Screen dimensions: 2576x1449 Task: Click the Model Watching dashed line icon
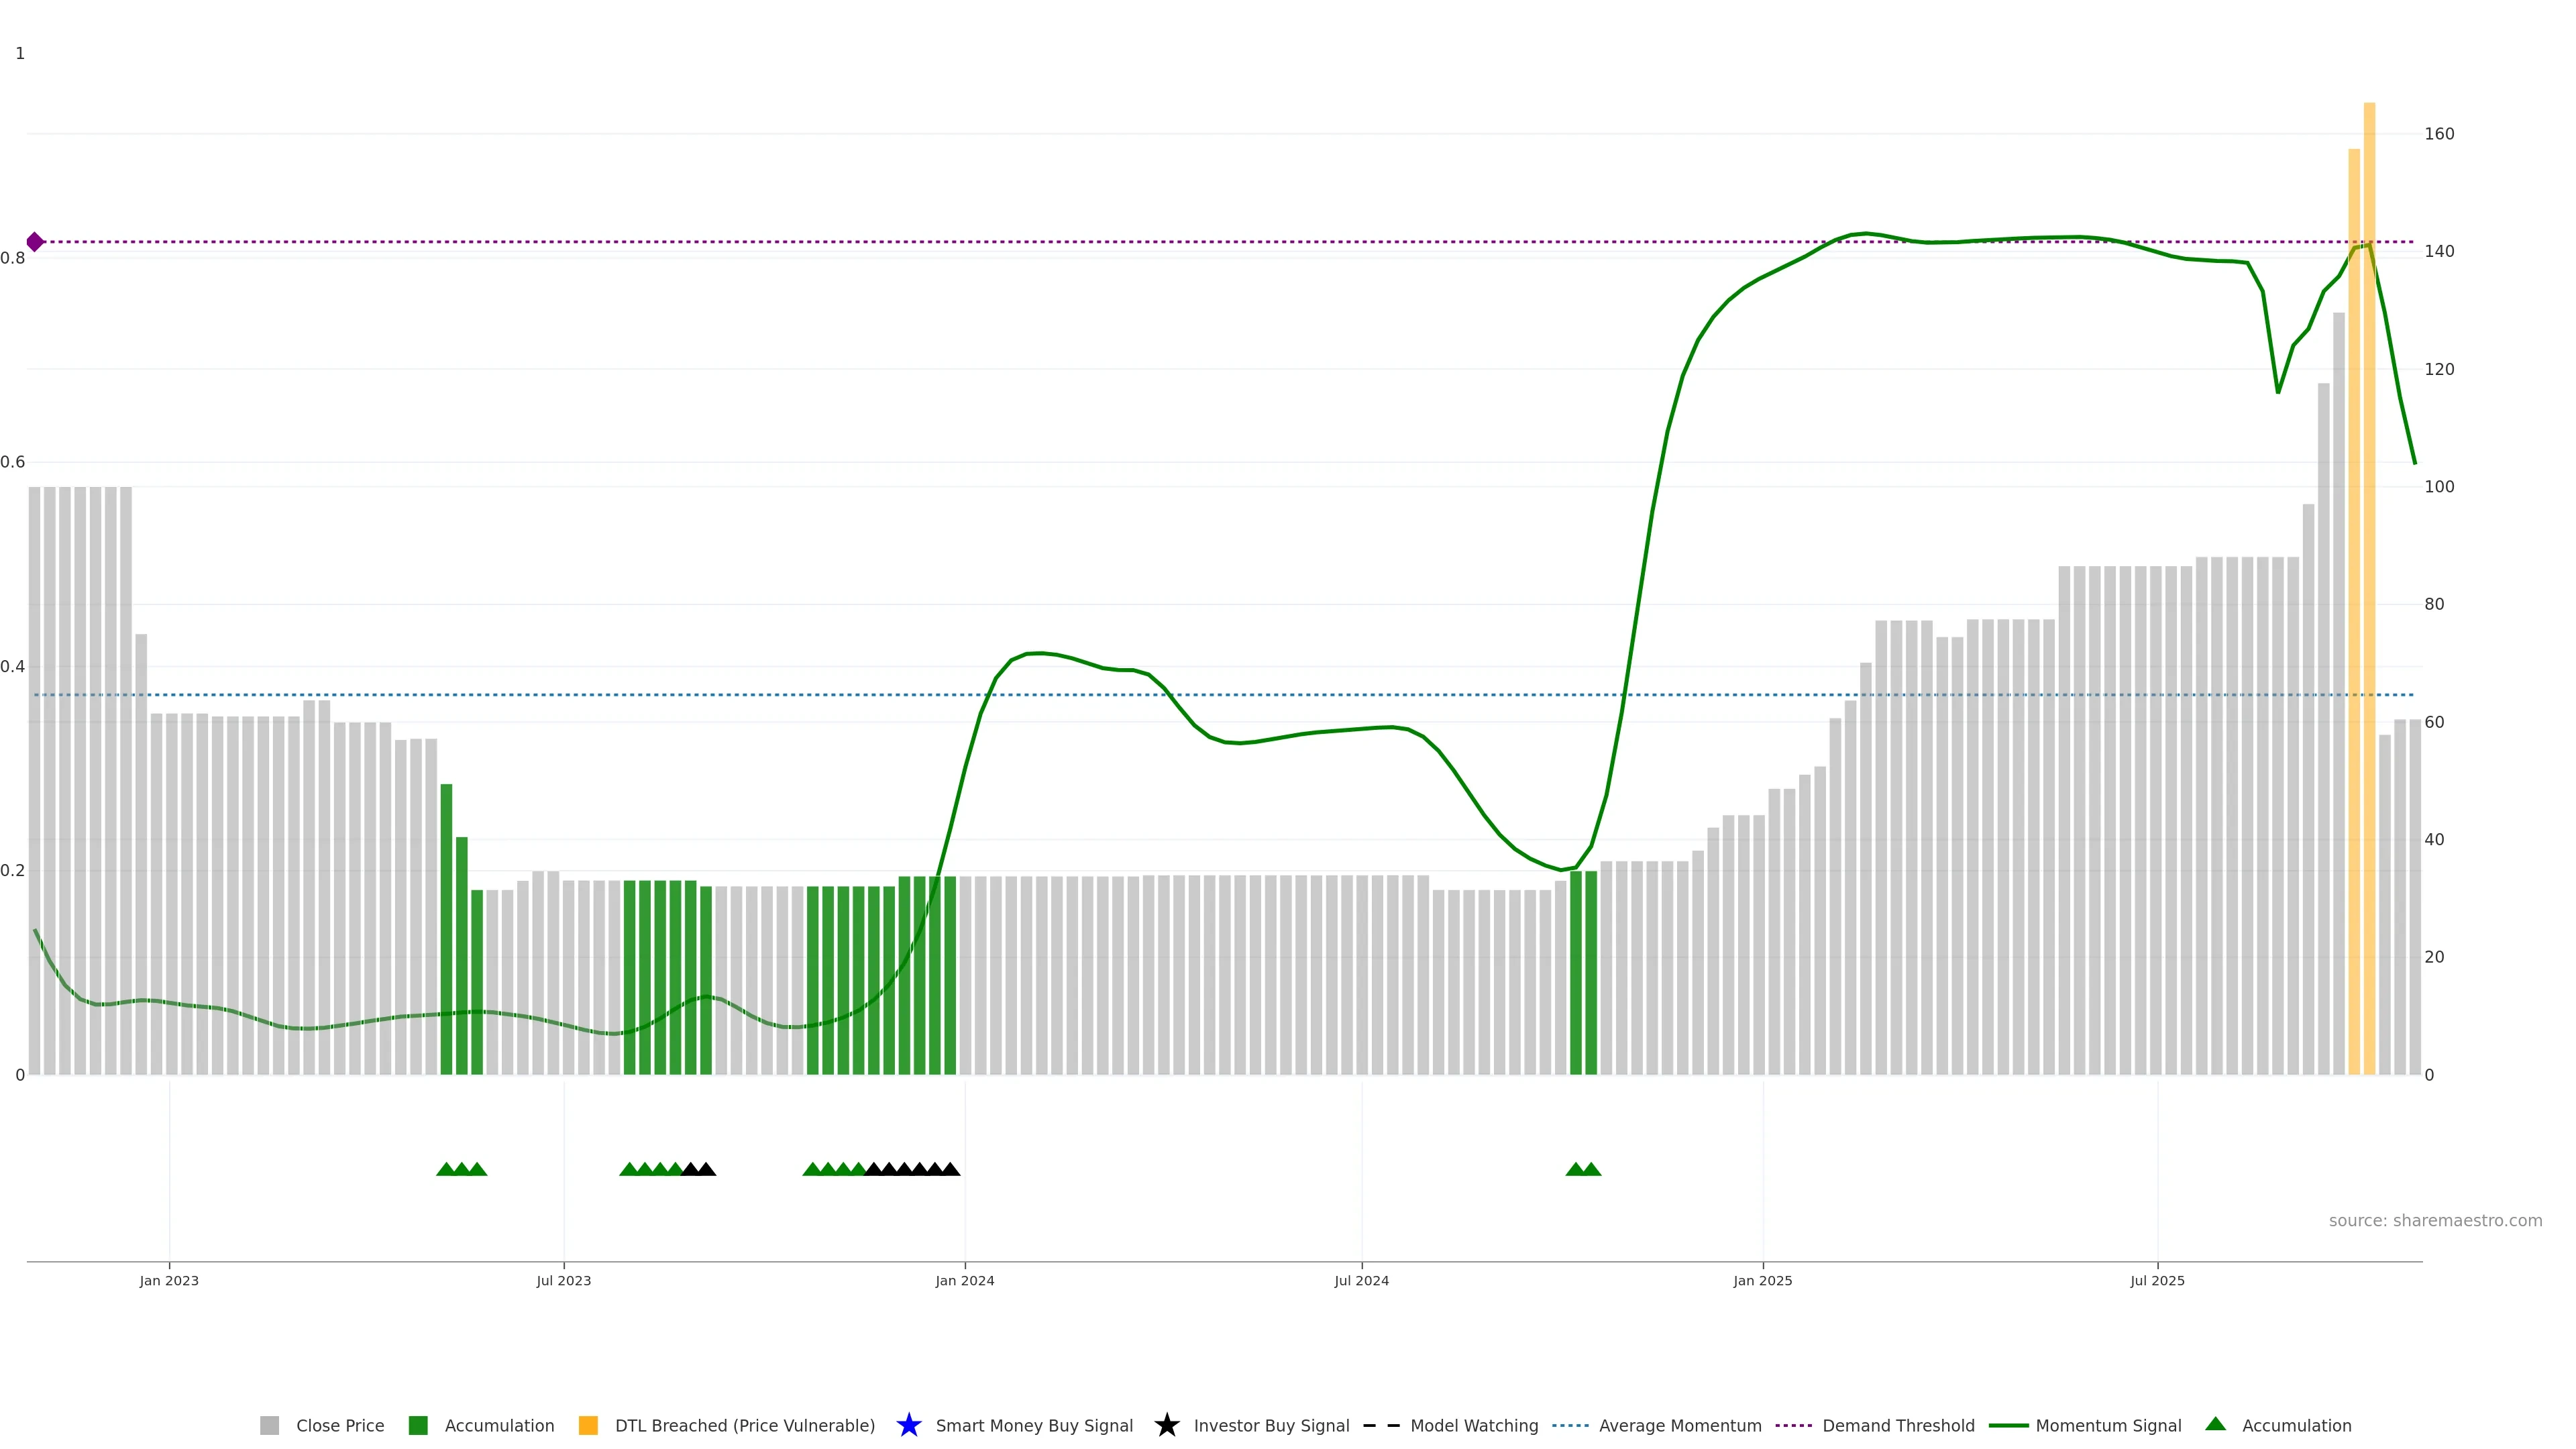pyautogui.click(x=1381, y=1425)
